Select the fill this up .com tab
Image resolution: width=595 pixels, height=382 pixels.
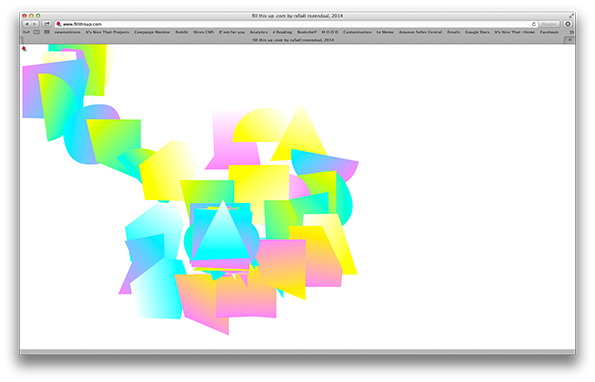click(293, 40)
